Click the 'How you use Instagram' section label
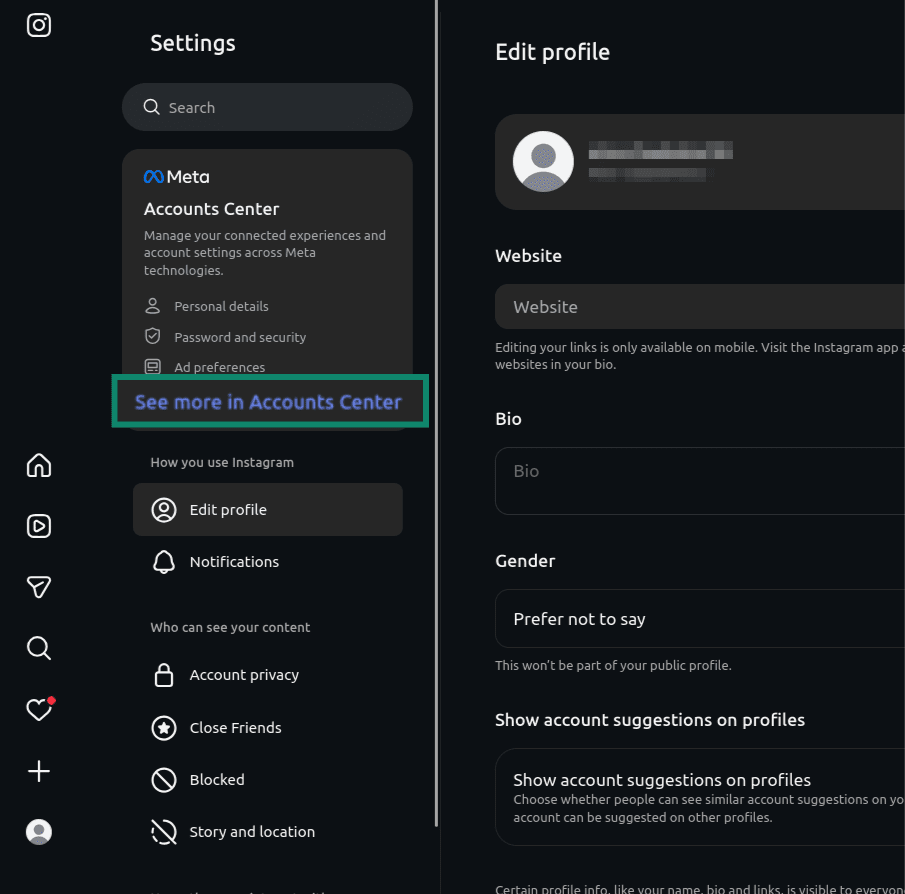 coord(222,462)
